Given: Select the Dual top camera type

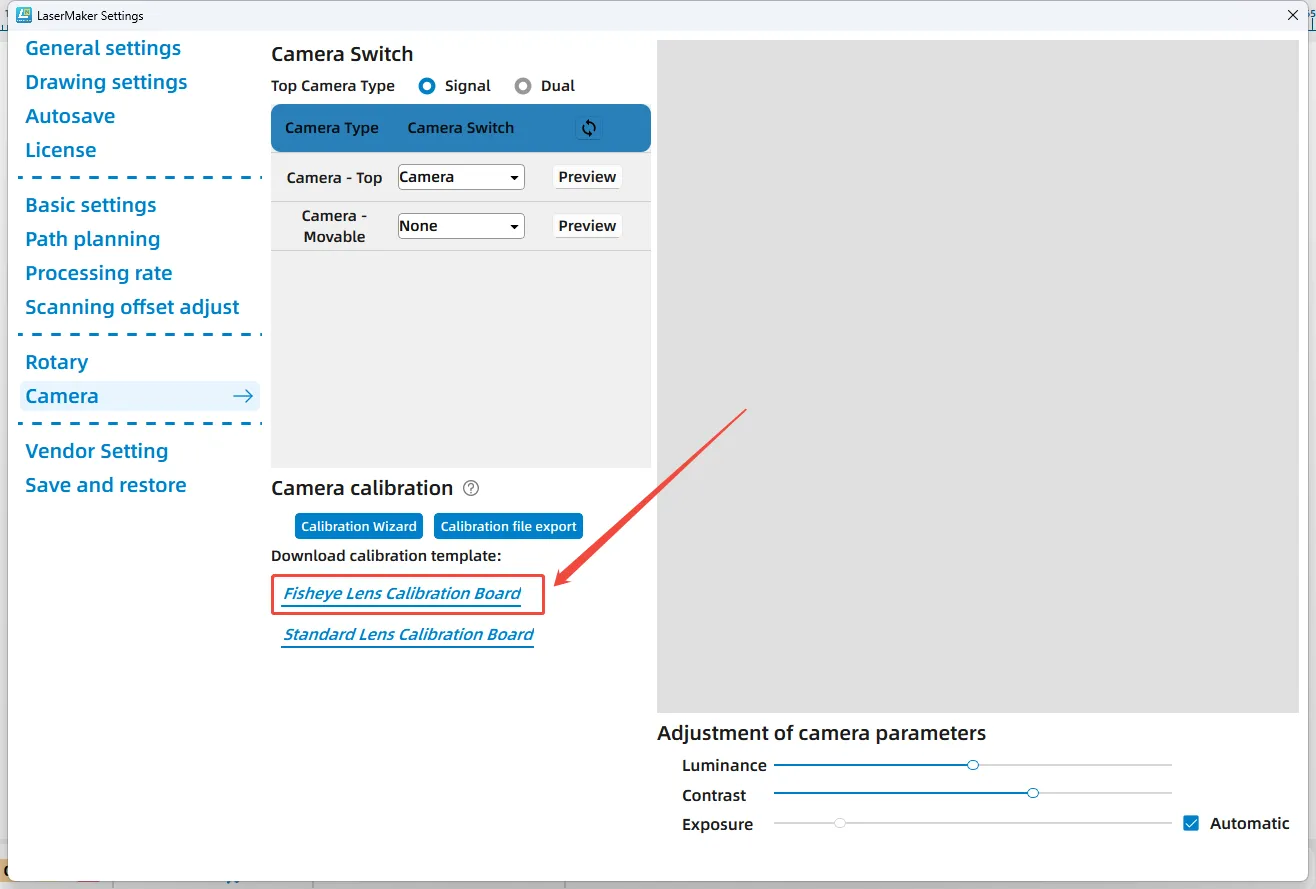Looking at the screenshot, I should click(523, 86).
